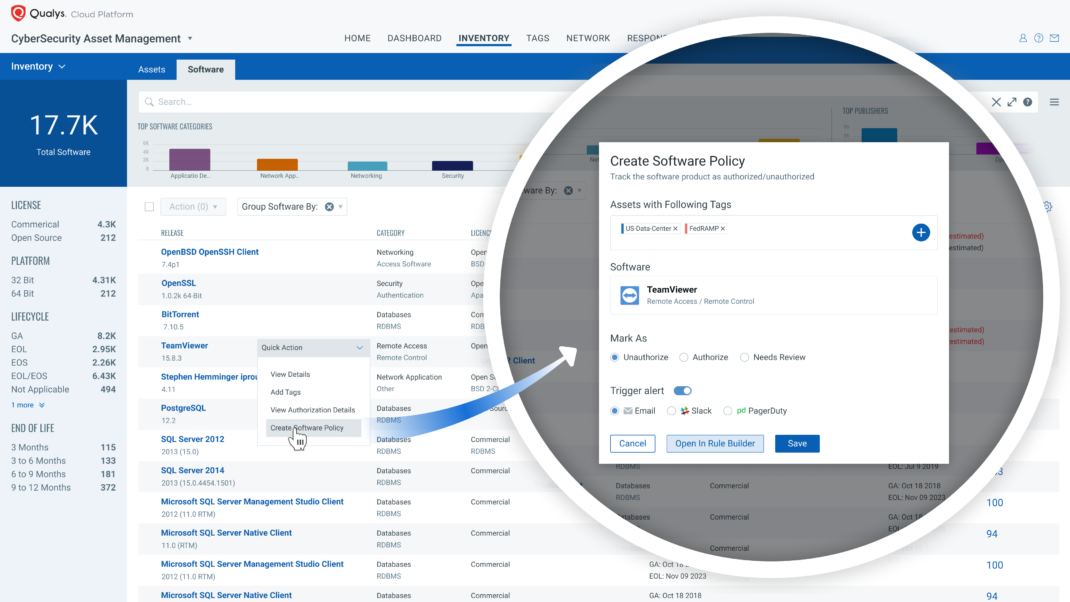Toggle the Trigger alert switch
Image resolution: width=1070 pixels, height=602 pixels.
click(682, 391)
